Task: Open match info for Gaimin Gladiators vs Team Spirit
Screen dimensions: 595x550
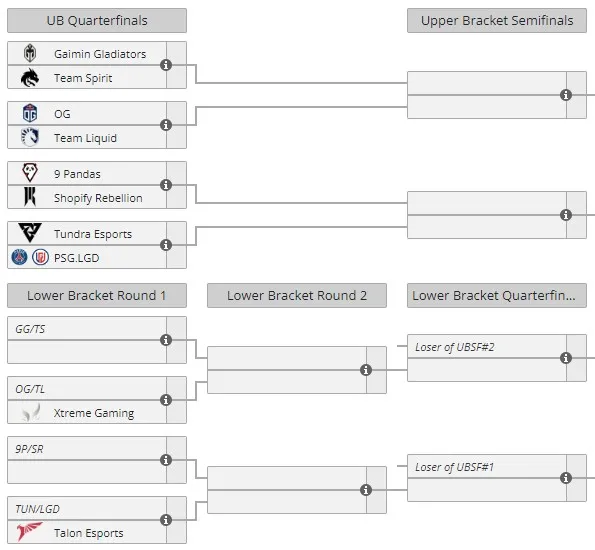Action: [166, 65]
